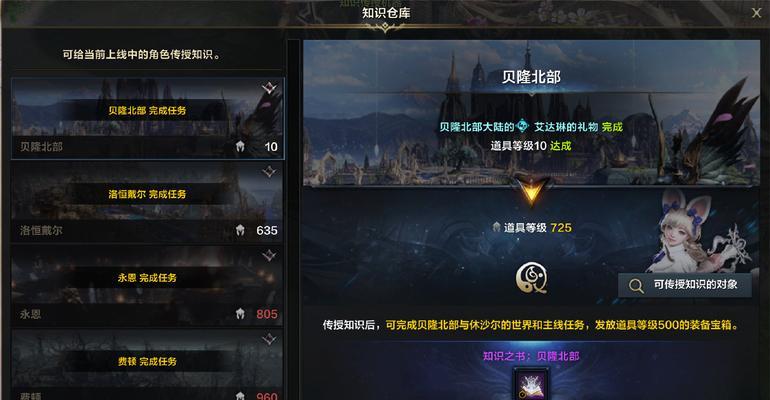Click the diamond marker on 贝隆北部 card
Viewport: 770px width, 400px height.
point(269,88)
